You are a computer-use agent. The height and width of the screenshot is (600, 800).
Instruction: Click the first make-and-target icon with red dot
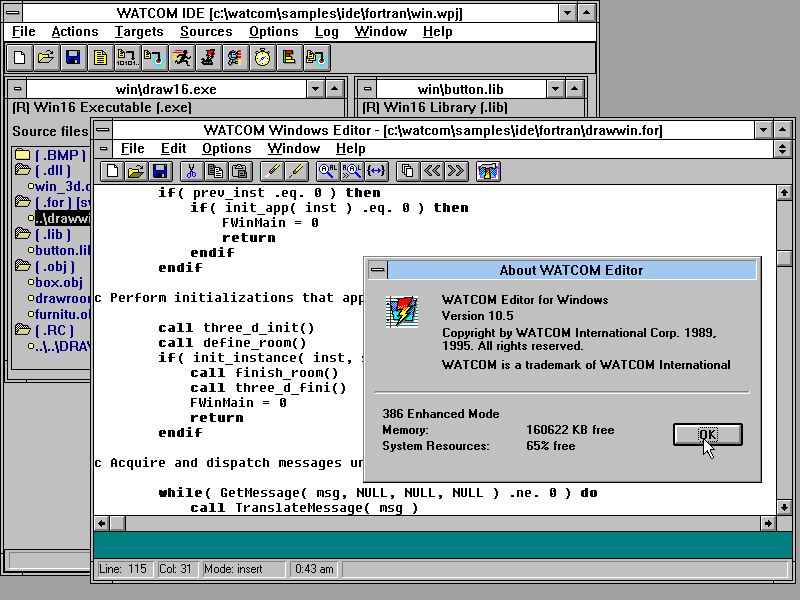point(154,57)
